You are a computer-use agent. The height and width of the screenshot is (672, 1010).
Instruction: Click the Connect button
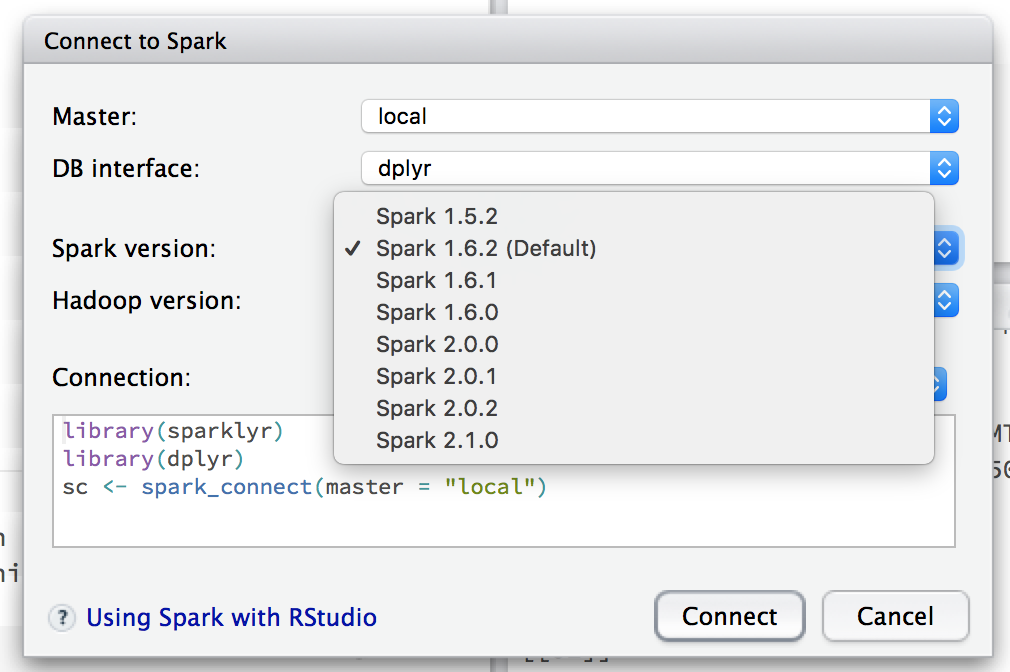pyautogui.click(x=730, y=617)
